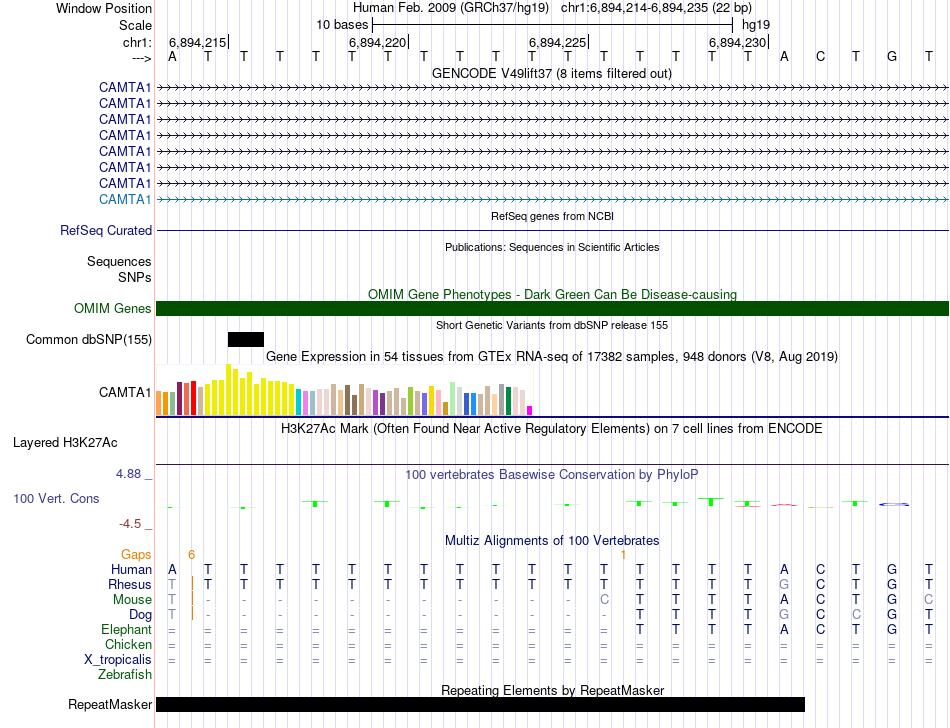Click the 'SNPs' track label
This screenshot has width=950, height=728.
click(135, 277)
